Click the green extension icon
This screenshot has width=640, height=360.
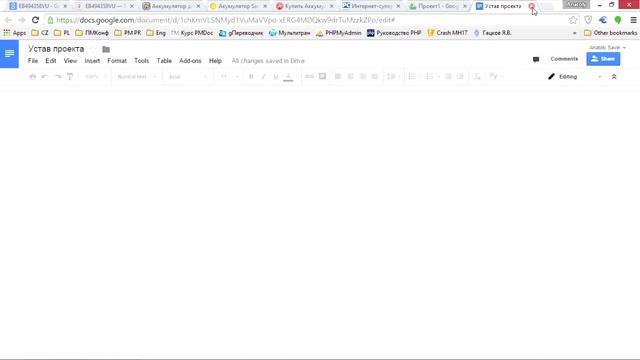618,20
